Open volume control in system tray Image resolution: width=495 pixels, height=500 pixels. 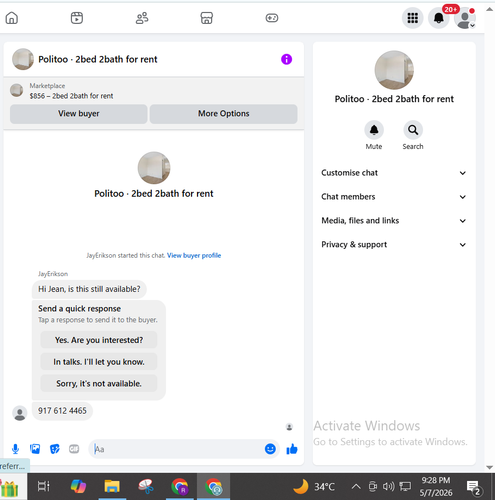pyautogui.click(x=389, y=487)
